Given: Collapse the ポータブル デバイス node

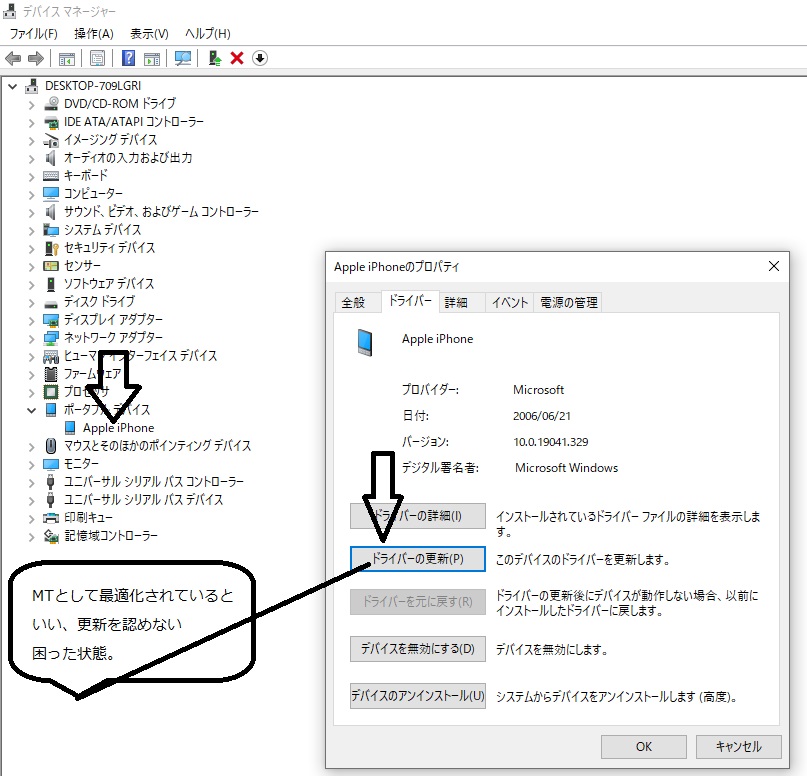Looking at the screenshot, I should [x=31, y=411].
